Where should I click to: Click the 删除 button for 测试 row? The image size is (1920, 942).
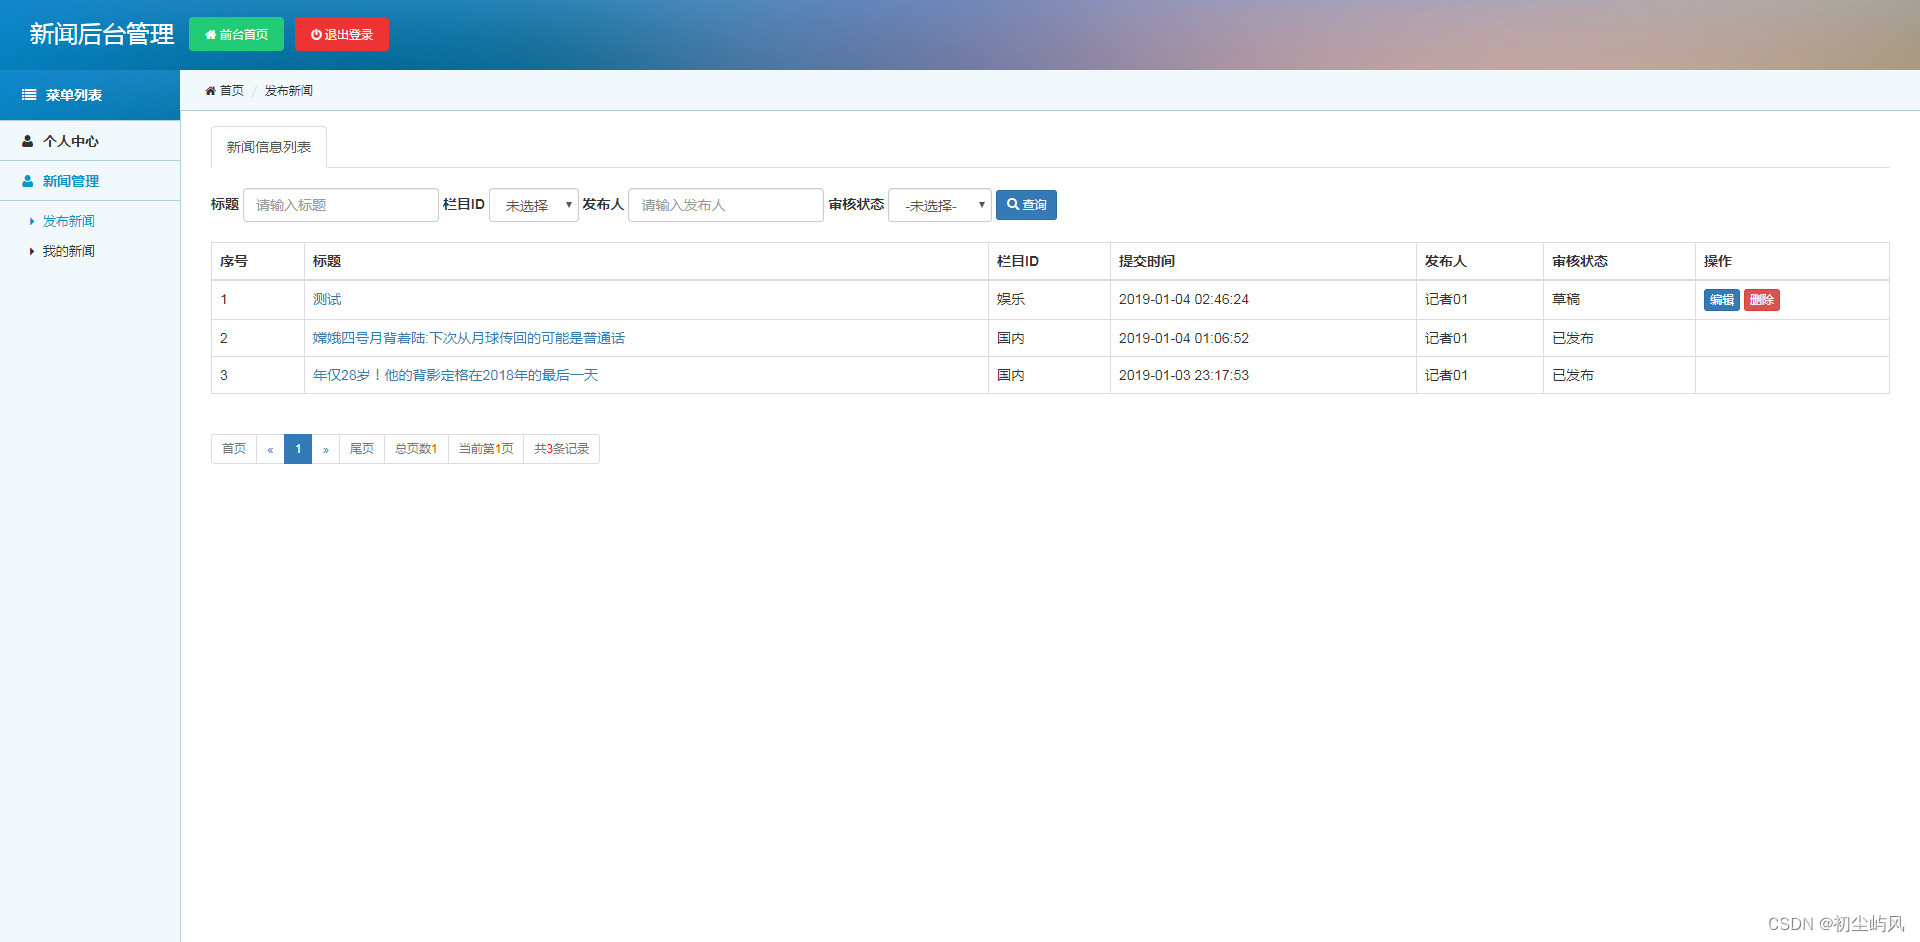pos(1762,300)
